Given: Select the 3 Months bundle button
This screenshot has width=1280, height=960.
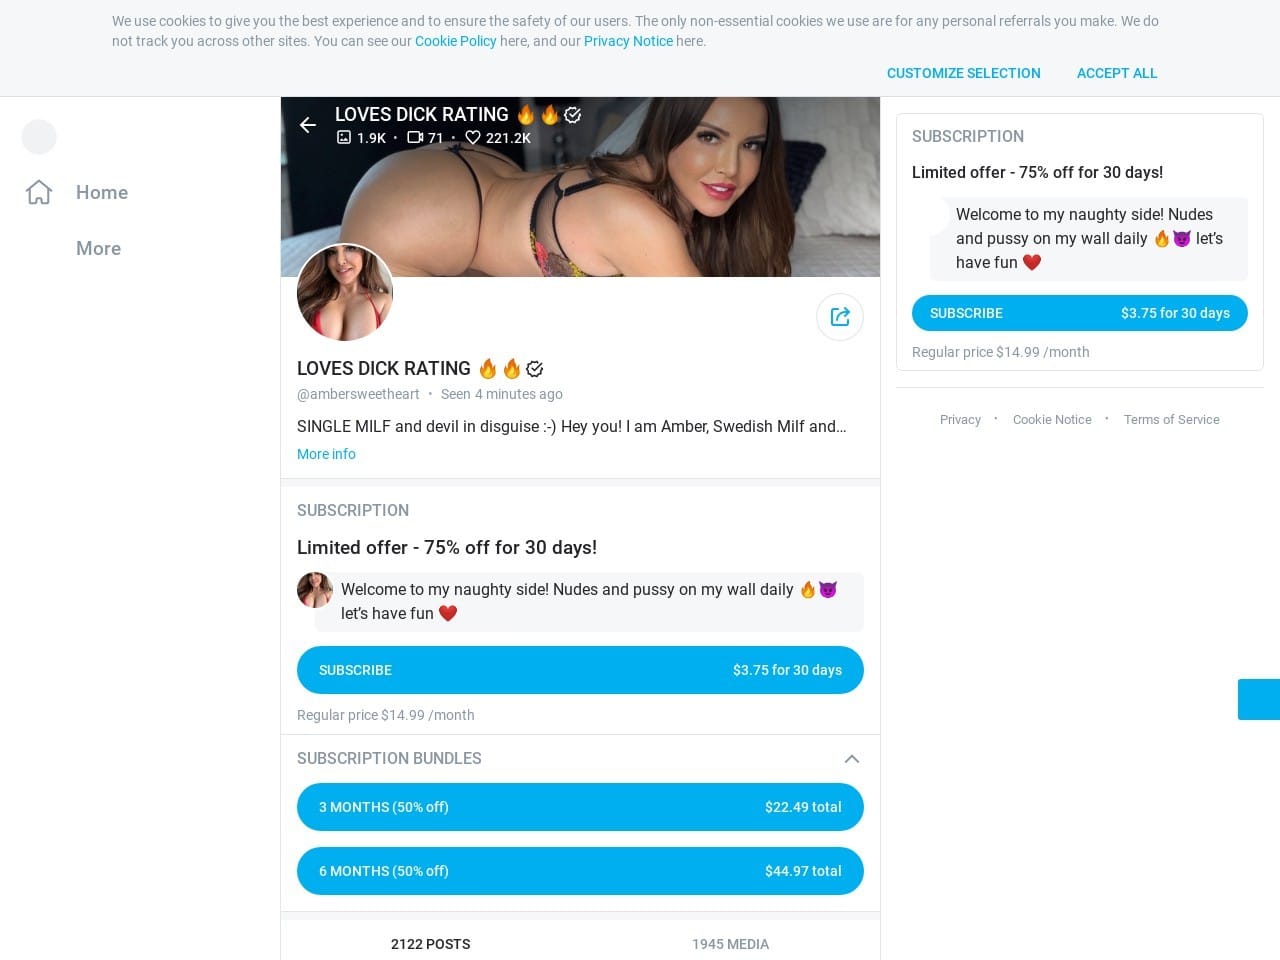Looking at the screenshot, I should 580,807.
